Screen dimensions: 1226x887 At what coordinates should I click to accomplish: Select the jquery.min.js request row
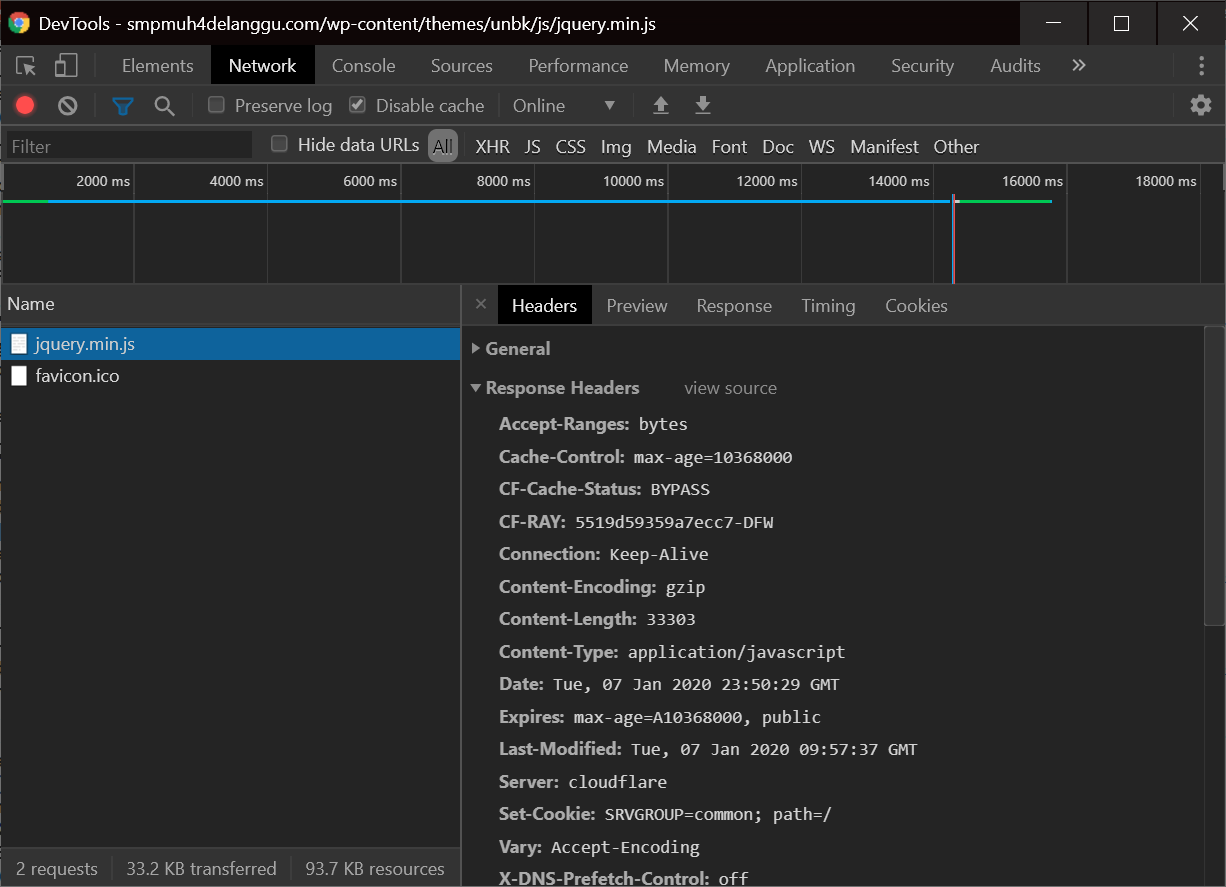(x=230, y=344)
